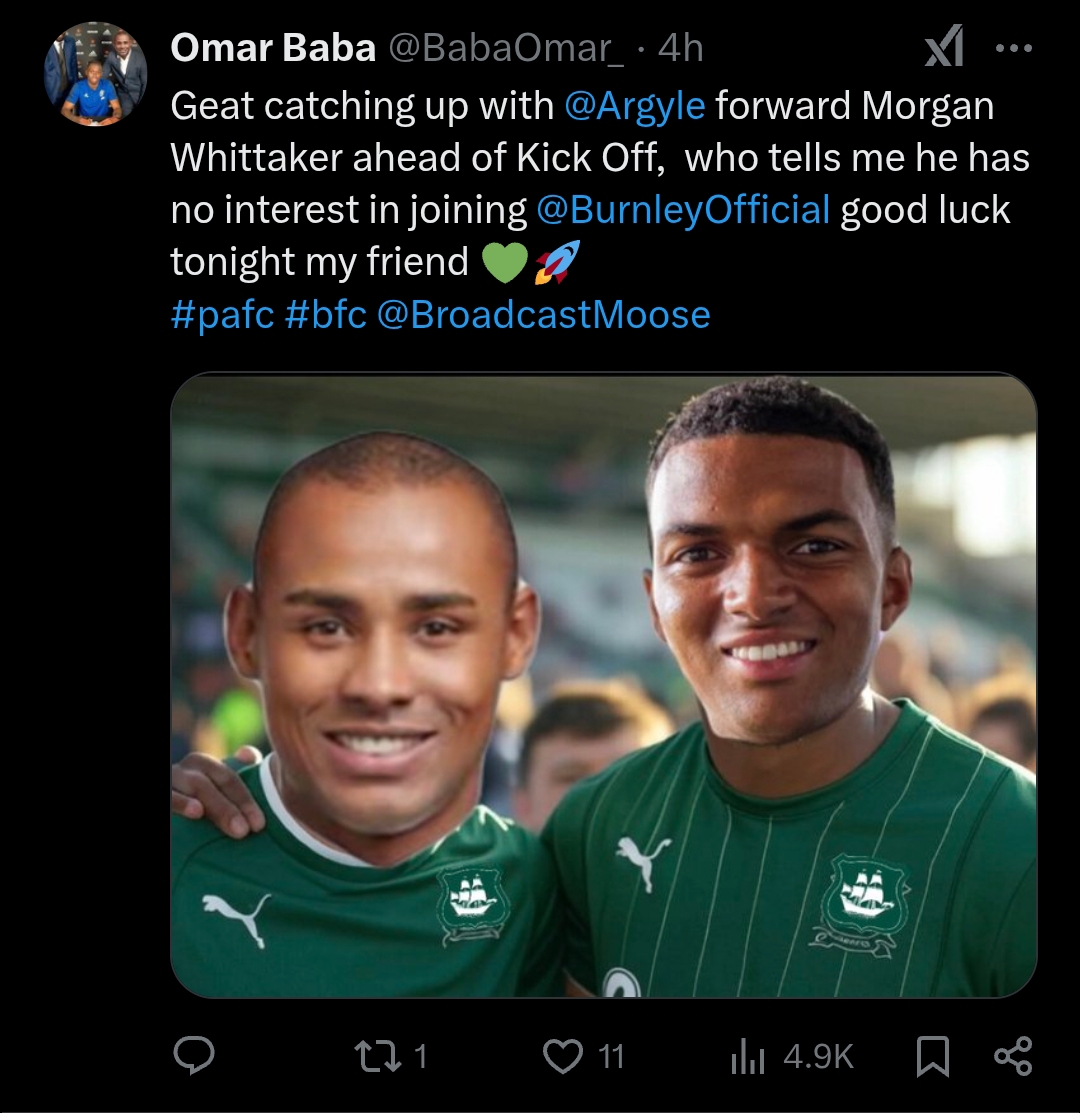This screenshot has height=1113, width=1080.
Task: Click the Omar Baba display name
Action: pos(272,49)
